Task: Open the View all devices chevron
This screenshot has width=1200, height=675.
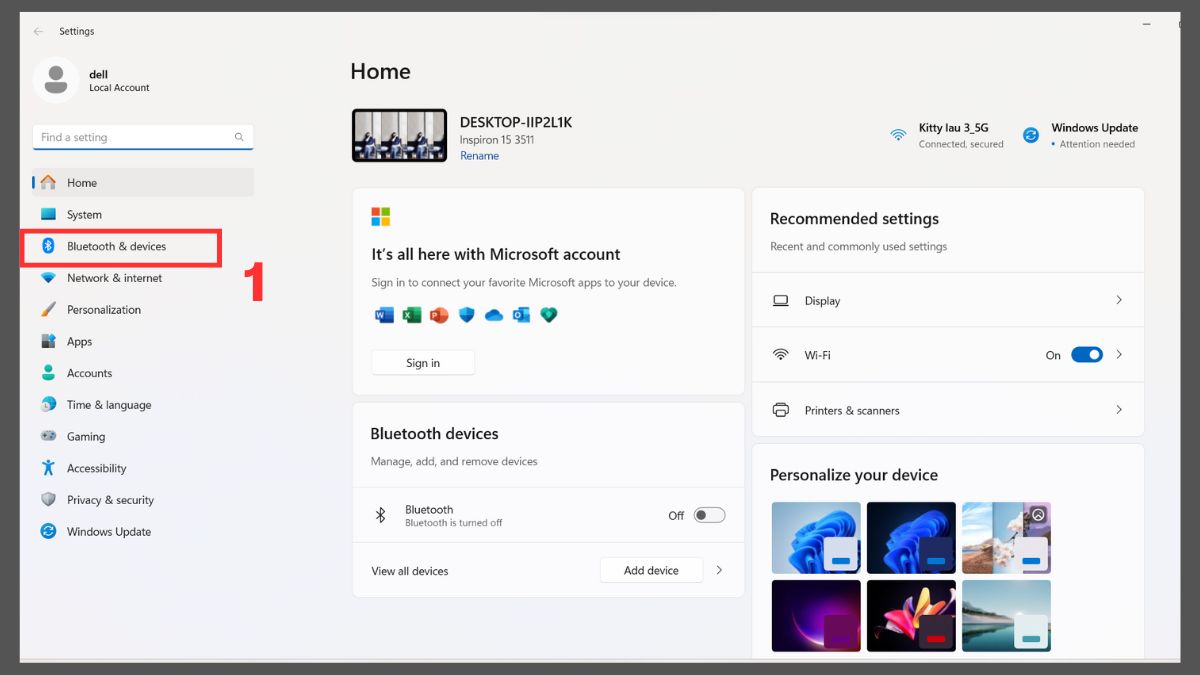Action: (x=719, y=570)
